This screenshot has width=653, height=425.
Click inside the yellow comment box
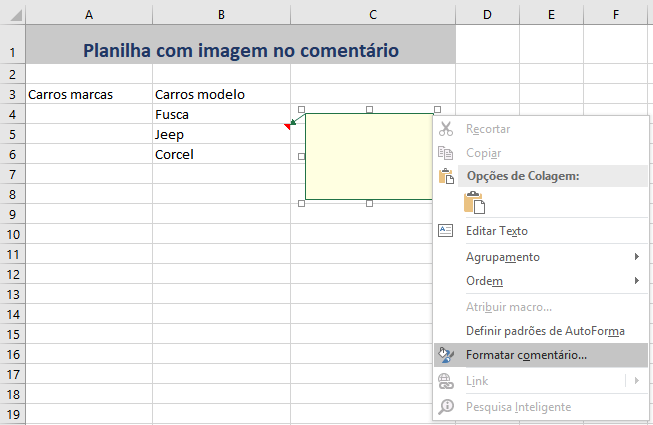point(369,157)
